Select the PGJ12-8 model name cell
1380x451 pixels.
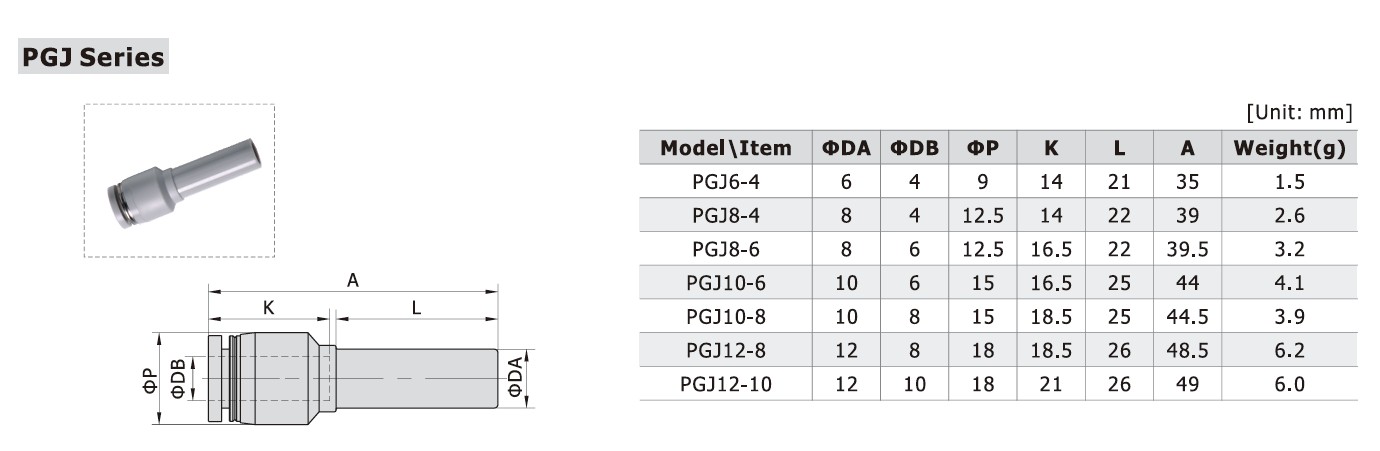tap(725, 350)
